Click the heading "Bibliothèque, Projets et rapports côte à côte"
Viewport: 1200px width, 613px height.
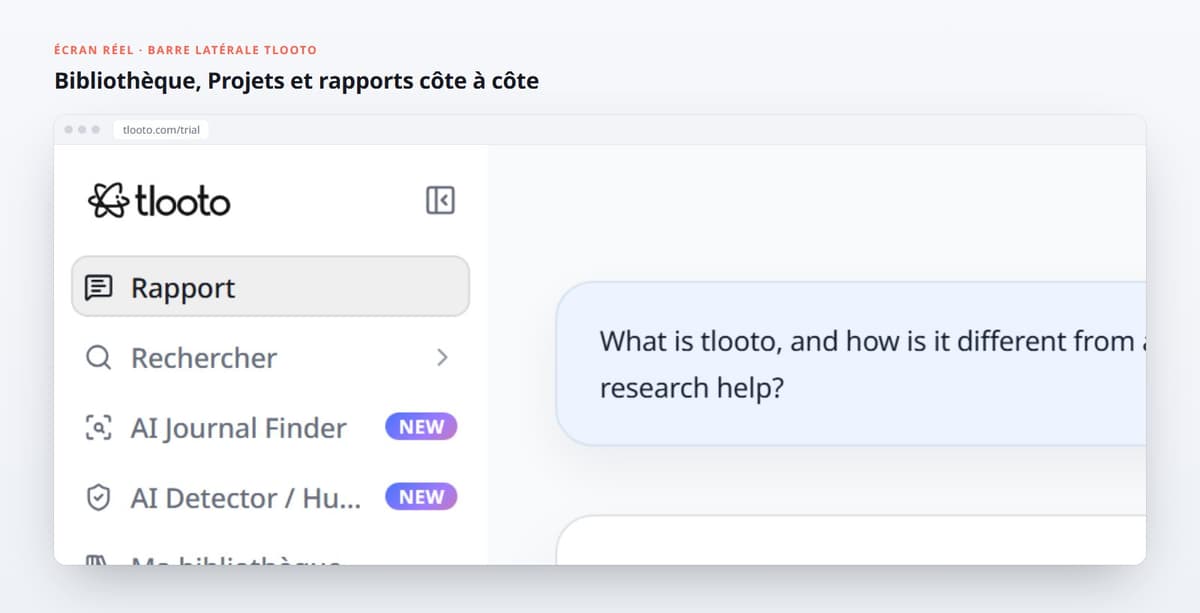[296, 81]
